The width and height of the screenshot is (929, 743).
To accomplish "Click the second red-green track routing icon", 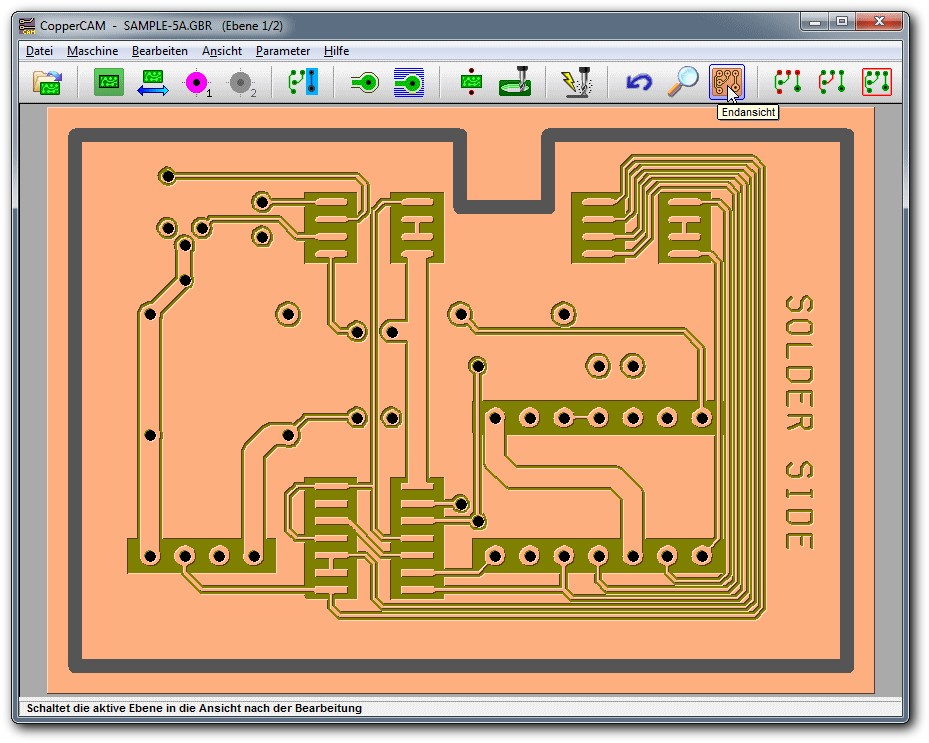I will click(832, 82).
